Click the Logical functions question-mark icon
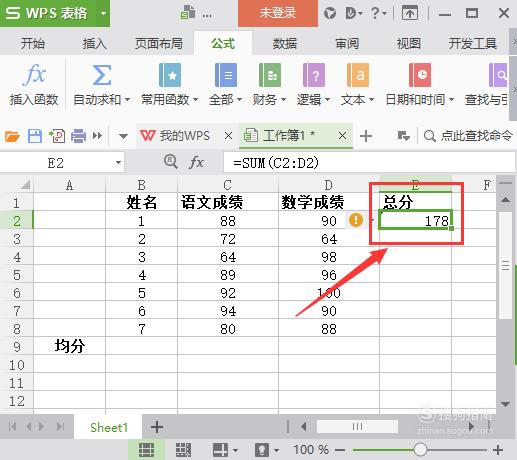The width and height of the screenshot is (517, 460). 314,75
